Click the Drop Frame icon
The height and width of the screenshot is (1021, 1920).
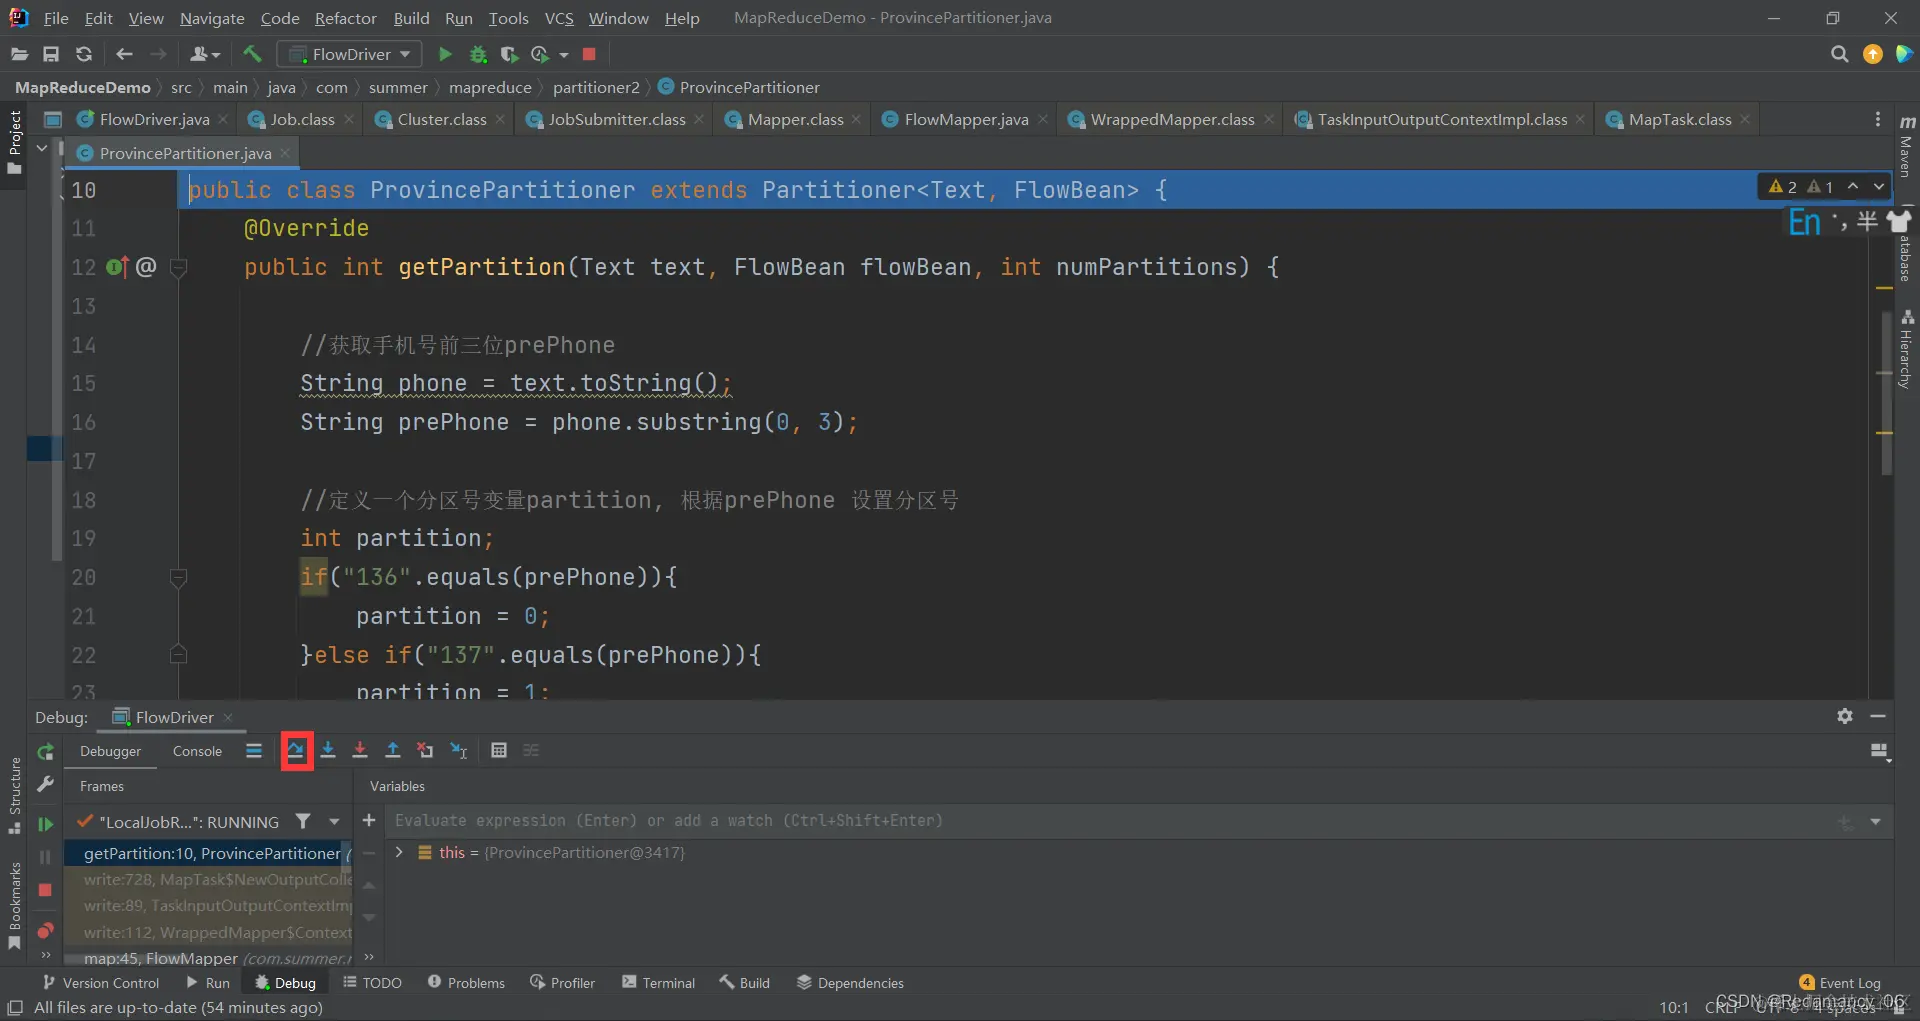coord(425,750)
